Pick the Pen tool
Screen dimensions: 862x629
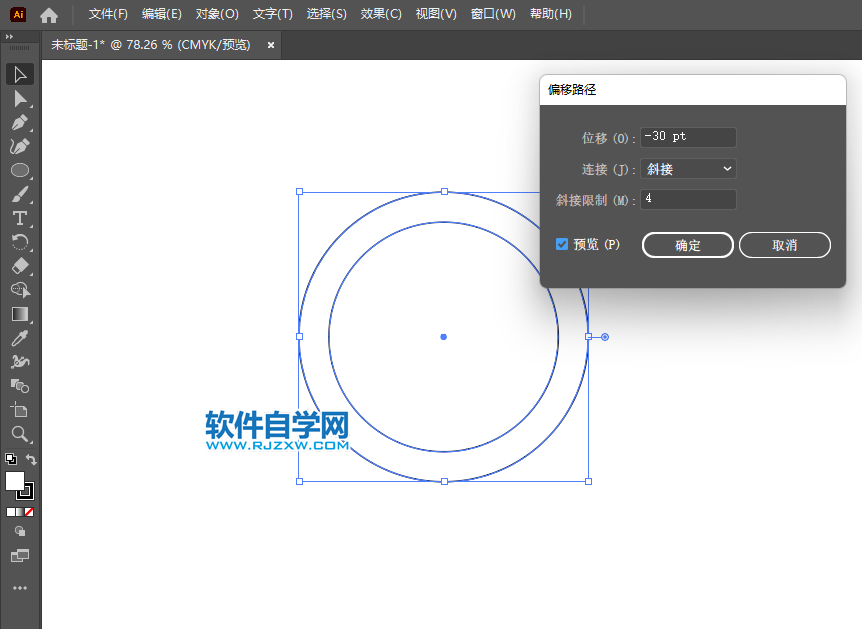20,122
